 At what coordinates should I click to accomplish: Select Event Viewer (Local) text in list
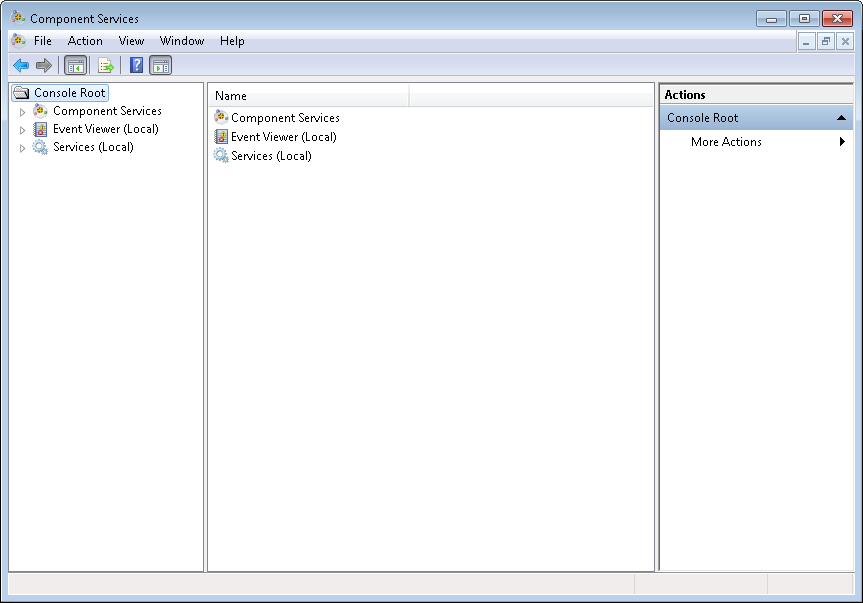[x=283, y=136]
